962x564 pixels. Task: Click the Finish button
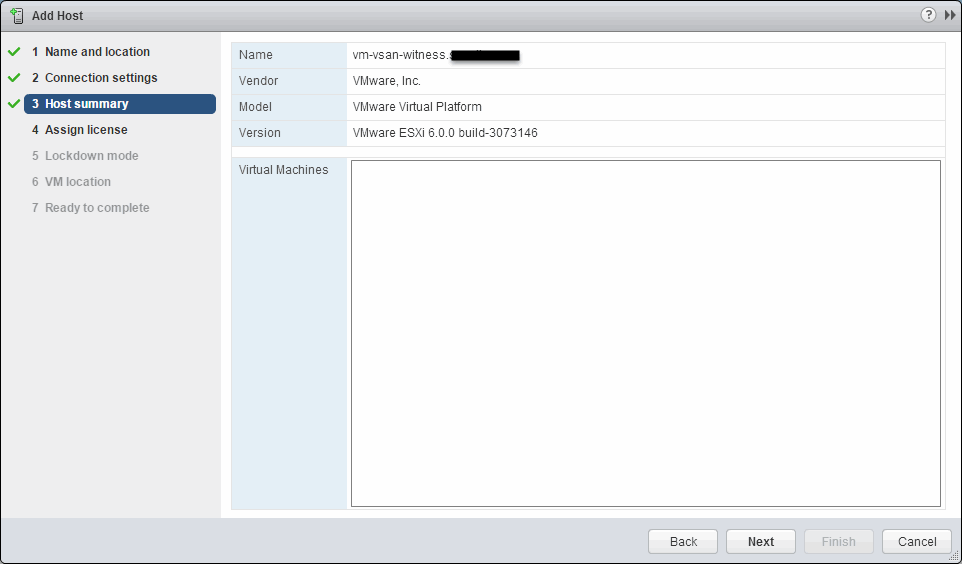[x=838, y=541]
